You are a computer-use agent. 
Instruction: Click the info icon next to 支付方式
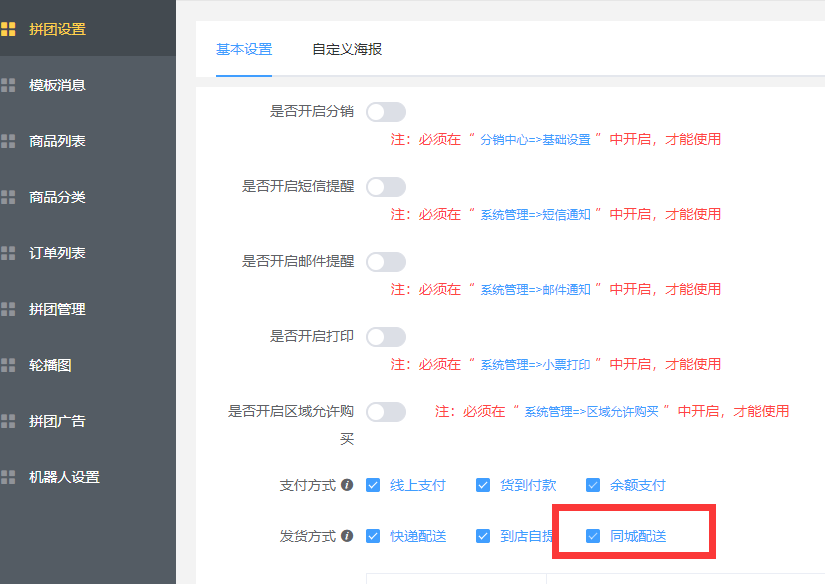(347, 485)
